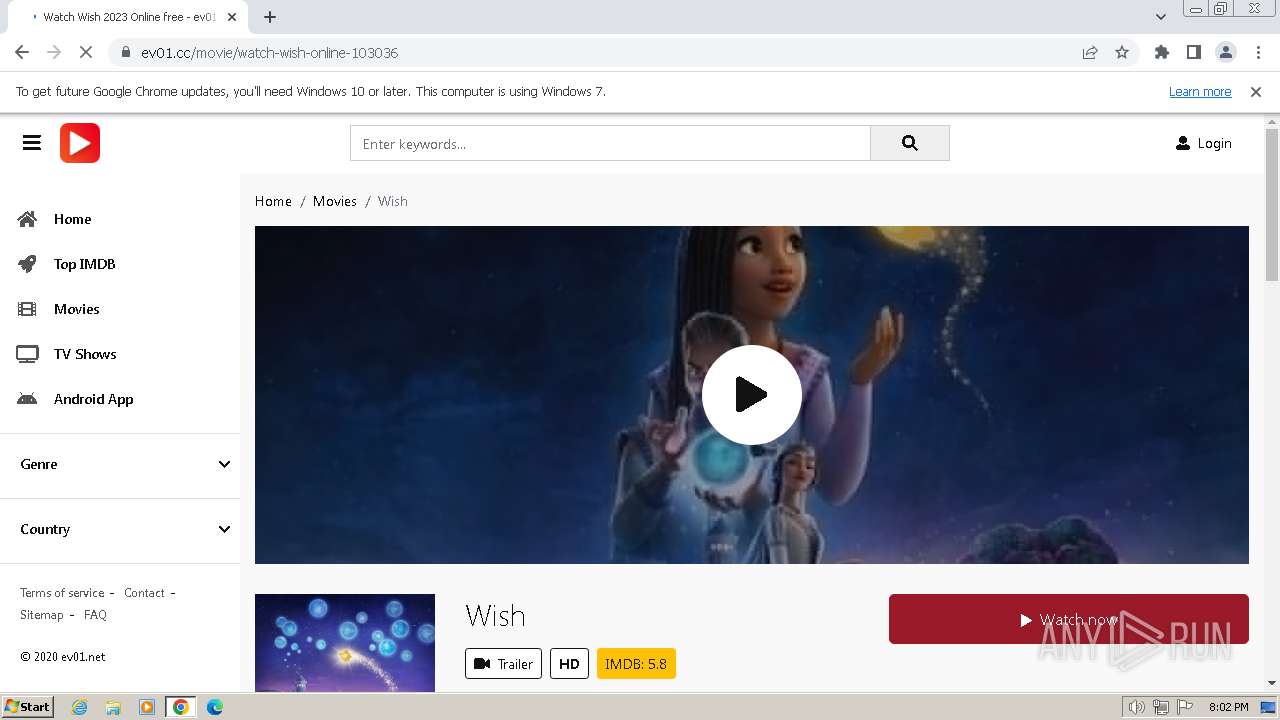Image resolution: width=1280 pixels, height=720 pixels.
Task: Click the red play logo
Action: click(80, 143)
